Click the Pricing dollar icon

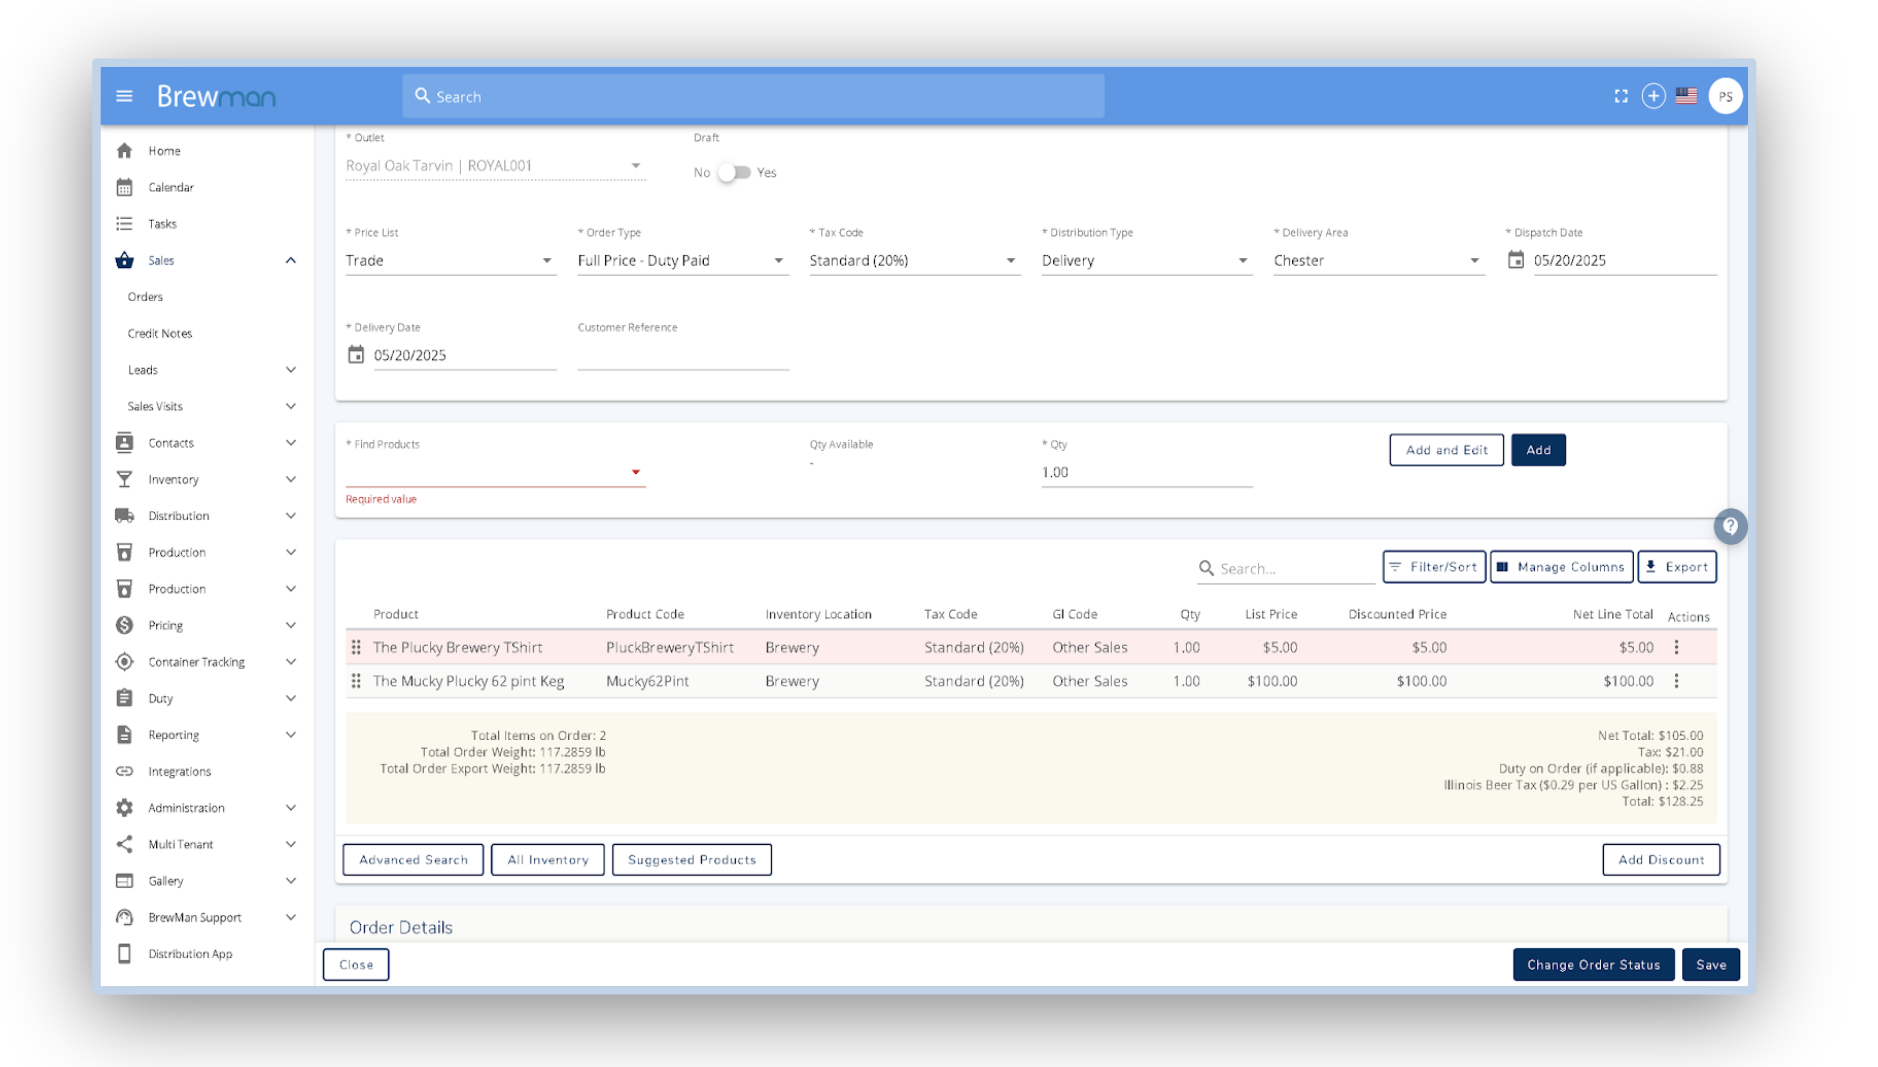[x=124, y=625]
